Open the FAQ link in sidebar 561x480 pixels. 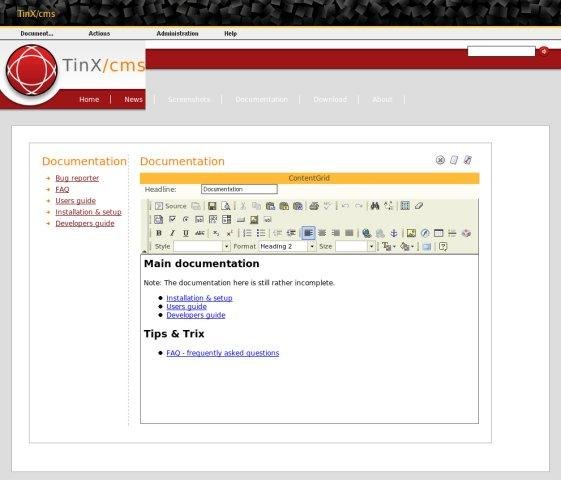click(x=62, y=190)
